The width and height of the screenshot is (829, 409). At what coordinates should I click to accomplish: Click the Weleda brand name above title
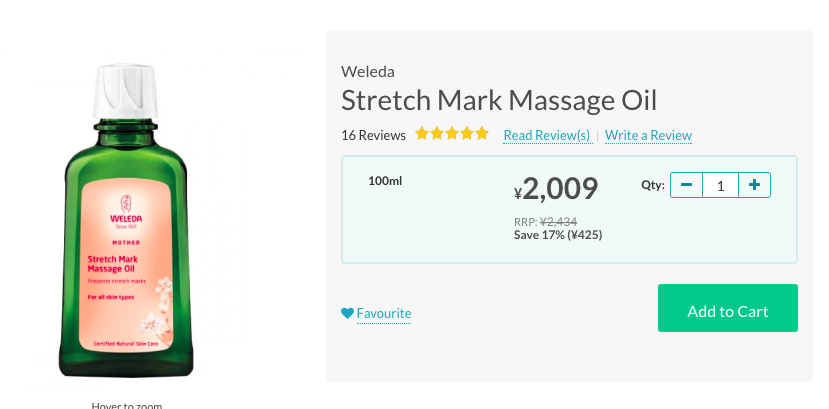coord(367,71)
